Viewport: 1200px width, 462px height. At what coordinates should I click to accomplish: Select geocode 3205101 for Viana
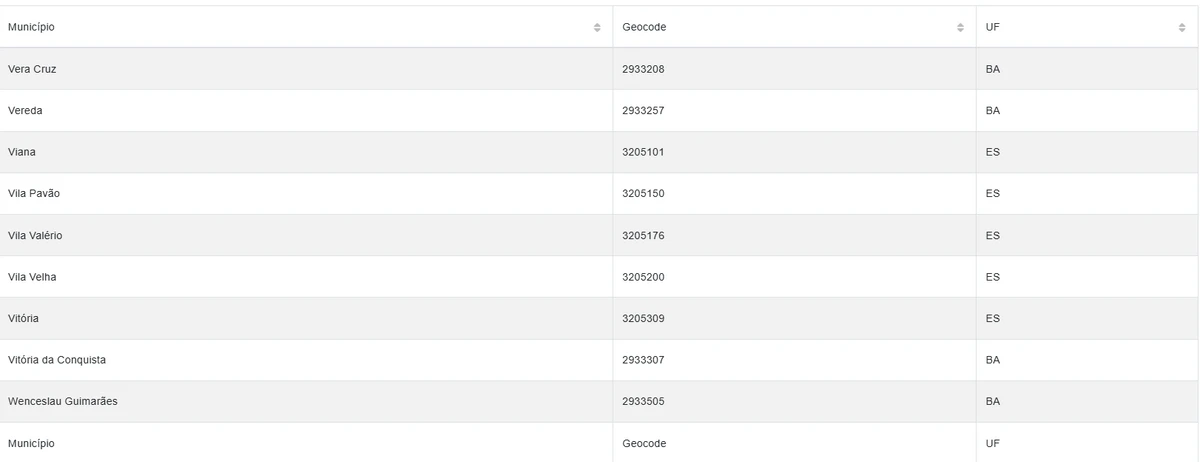point(643,152)
